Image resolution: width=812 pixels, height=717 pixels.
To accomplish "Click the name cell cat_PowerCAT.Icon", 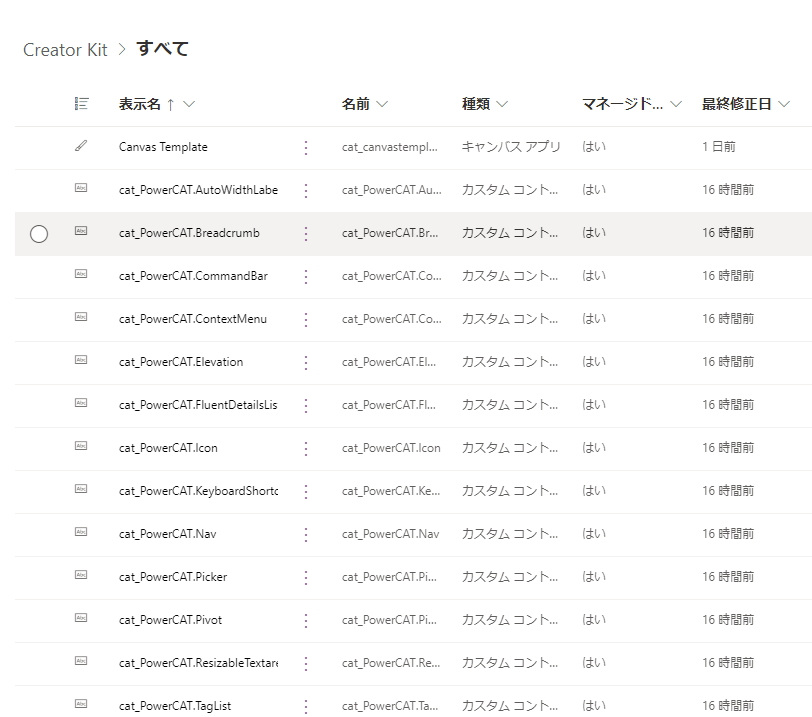I will coord(391,448).
